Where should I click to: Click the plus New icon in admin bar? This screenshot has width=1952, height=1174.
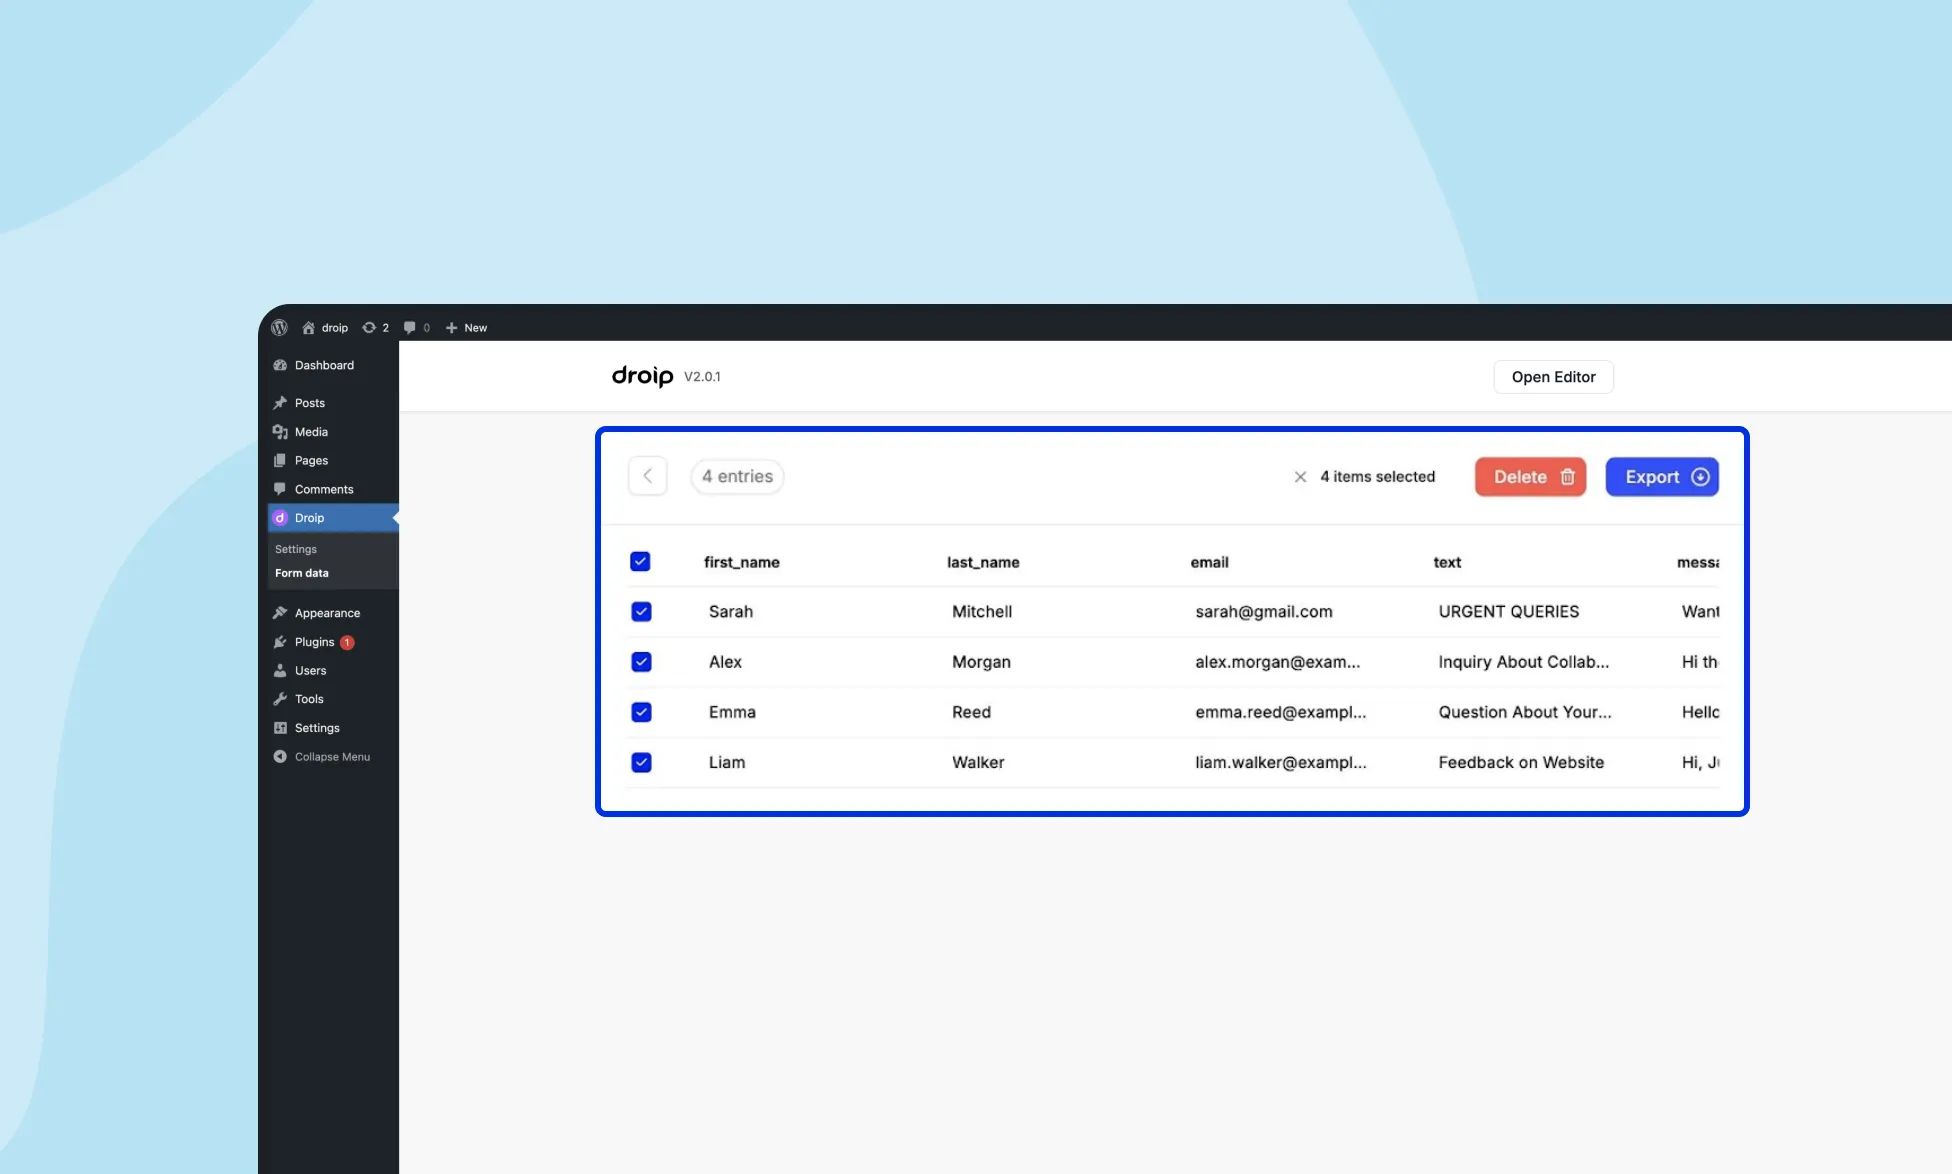click(451, 328)
